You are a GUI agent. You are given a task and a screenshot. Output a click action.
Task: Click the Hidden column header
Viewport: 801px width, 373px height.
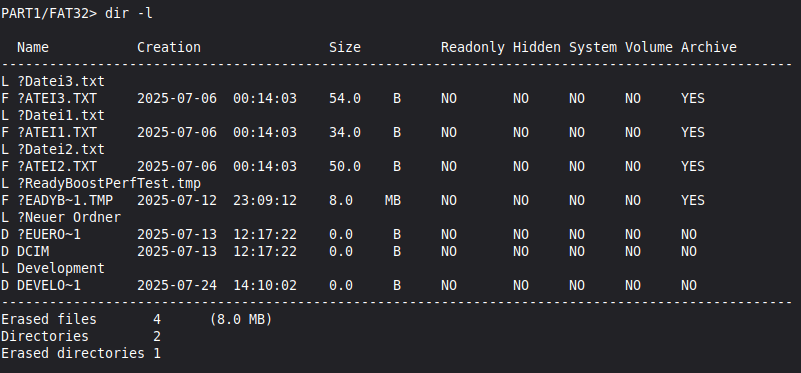pos(537,48)
